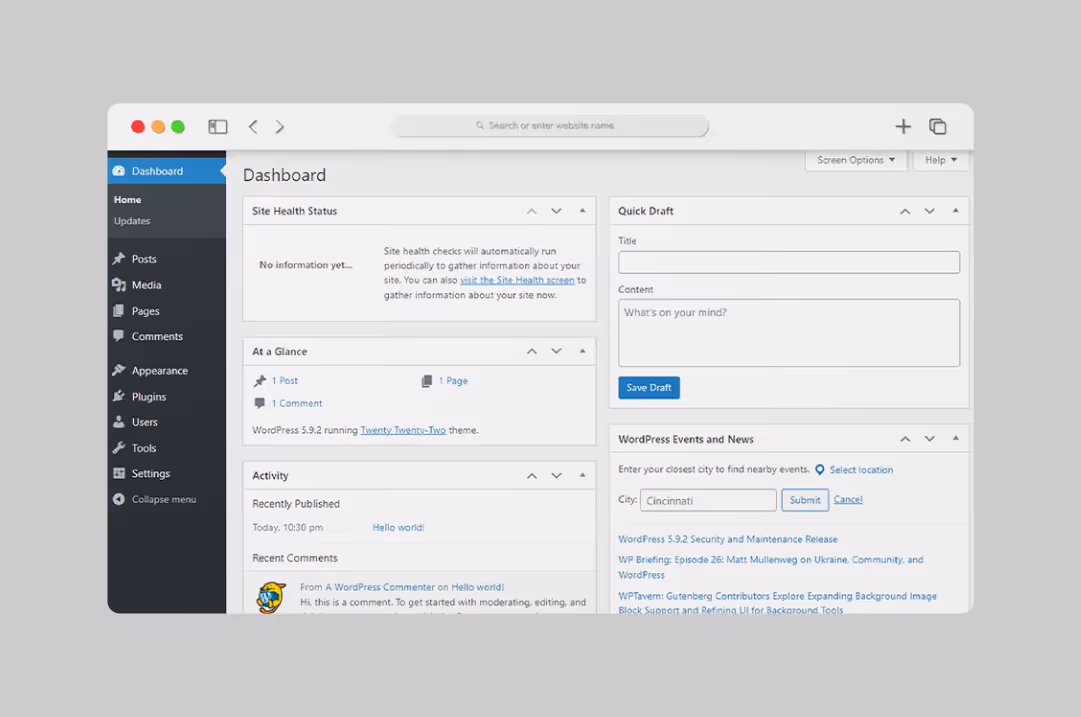Move Quick Draft panel up
Viewport: 1081px width, 717px height.
coord(905,211)
